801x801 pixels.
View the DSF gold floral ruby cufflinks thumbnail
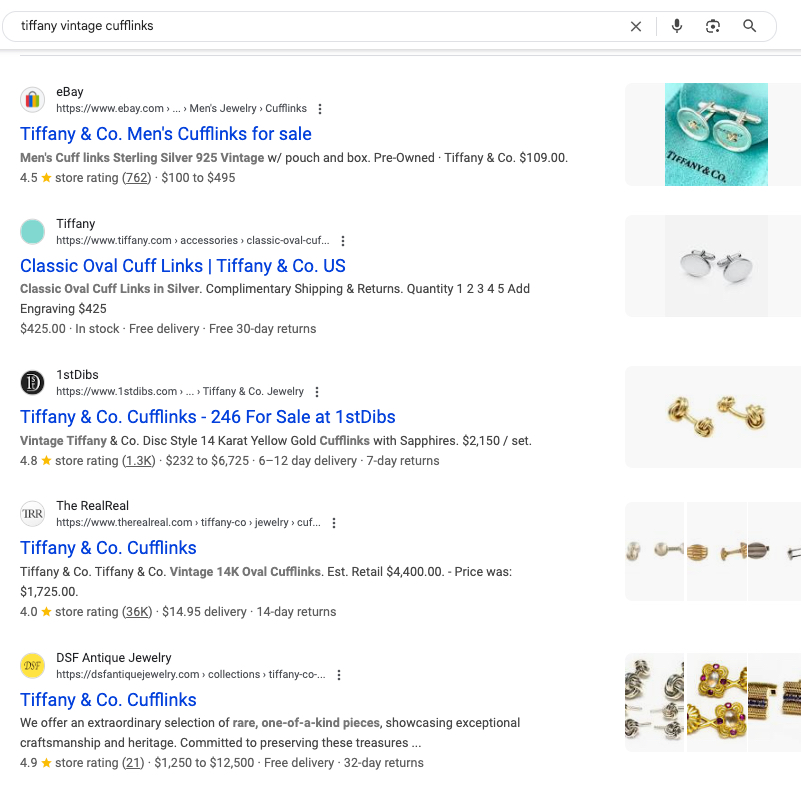tap(717, 702)
